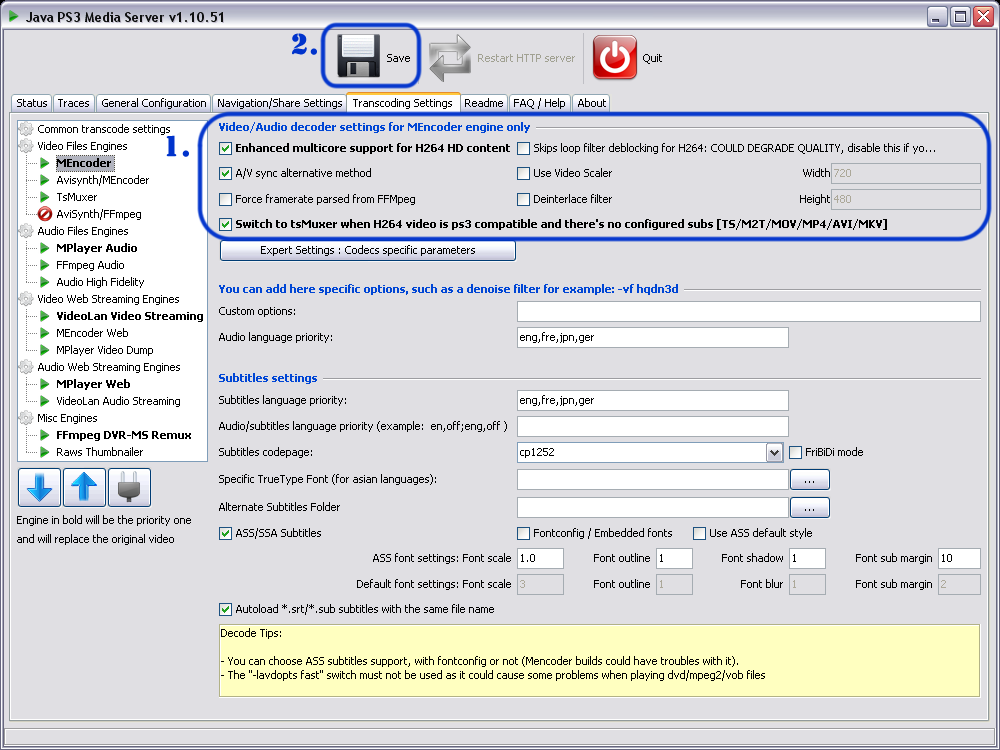
Task: Click the green arrow icon beside MEncoder Web
Action: tap(45, 333)
